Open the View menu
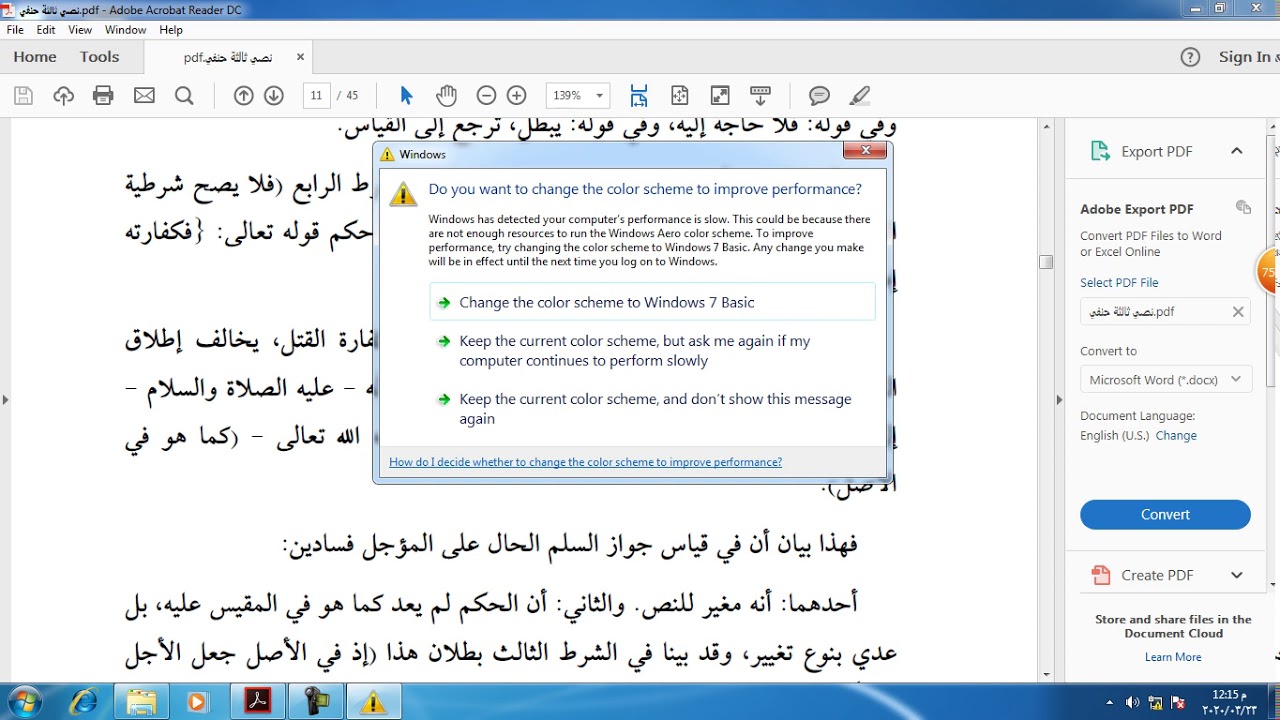1280x720 pixels. tap(80, 30)
